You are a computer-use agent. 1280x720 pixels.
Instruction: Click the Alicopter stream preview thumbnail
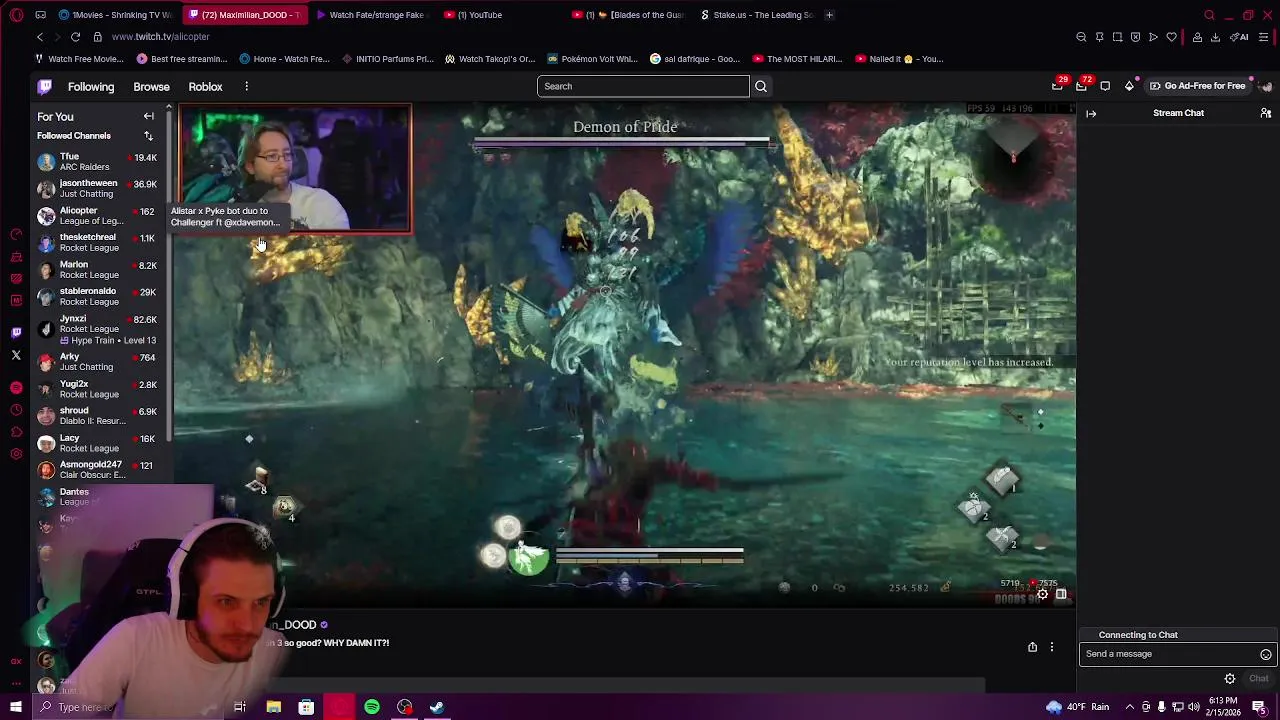click(295, 169)
